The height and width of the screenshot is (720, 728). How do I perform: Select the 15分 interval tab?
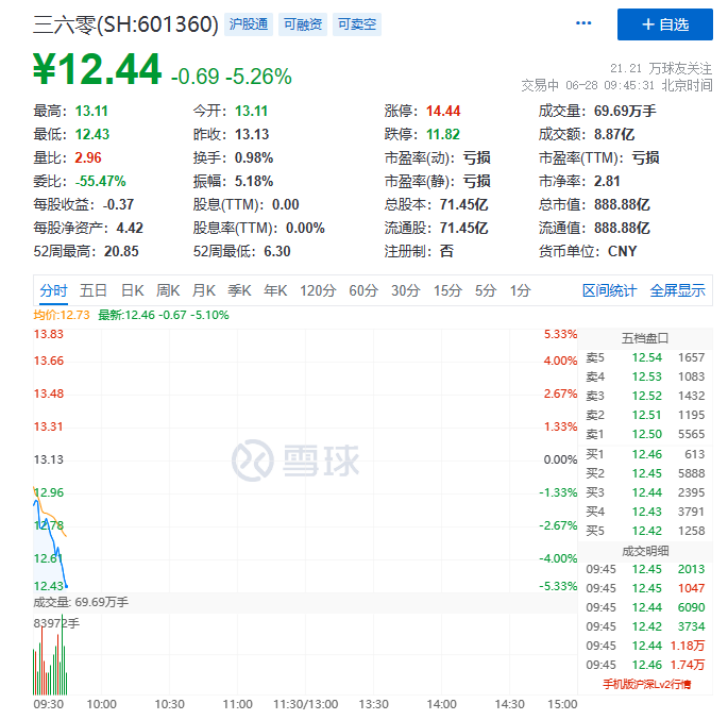coord(446,291)
